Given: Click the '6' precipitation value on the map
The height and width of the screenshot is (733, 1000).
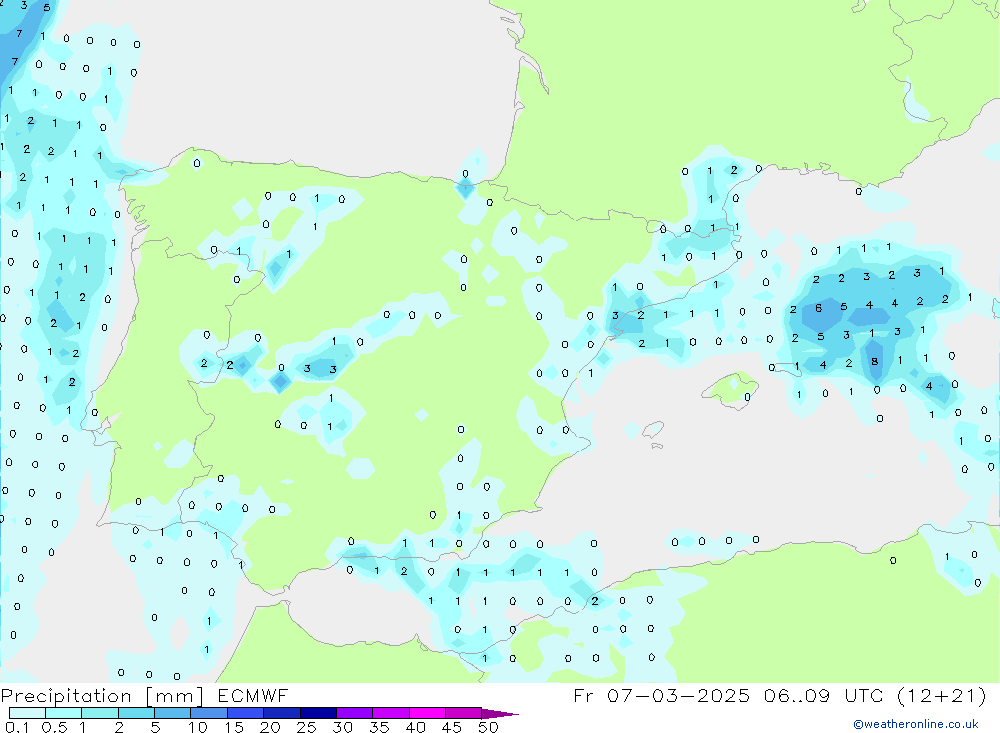Looking at the screenshot, I should coord(819,308).
